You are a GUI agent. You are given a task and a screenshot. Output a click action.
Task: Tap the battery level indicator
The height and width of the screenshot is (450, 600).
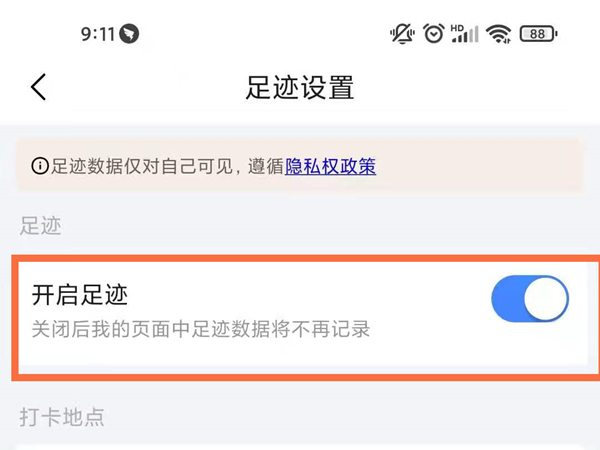pos(538,34)
